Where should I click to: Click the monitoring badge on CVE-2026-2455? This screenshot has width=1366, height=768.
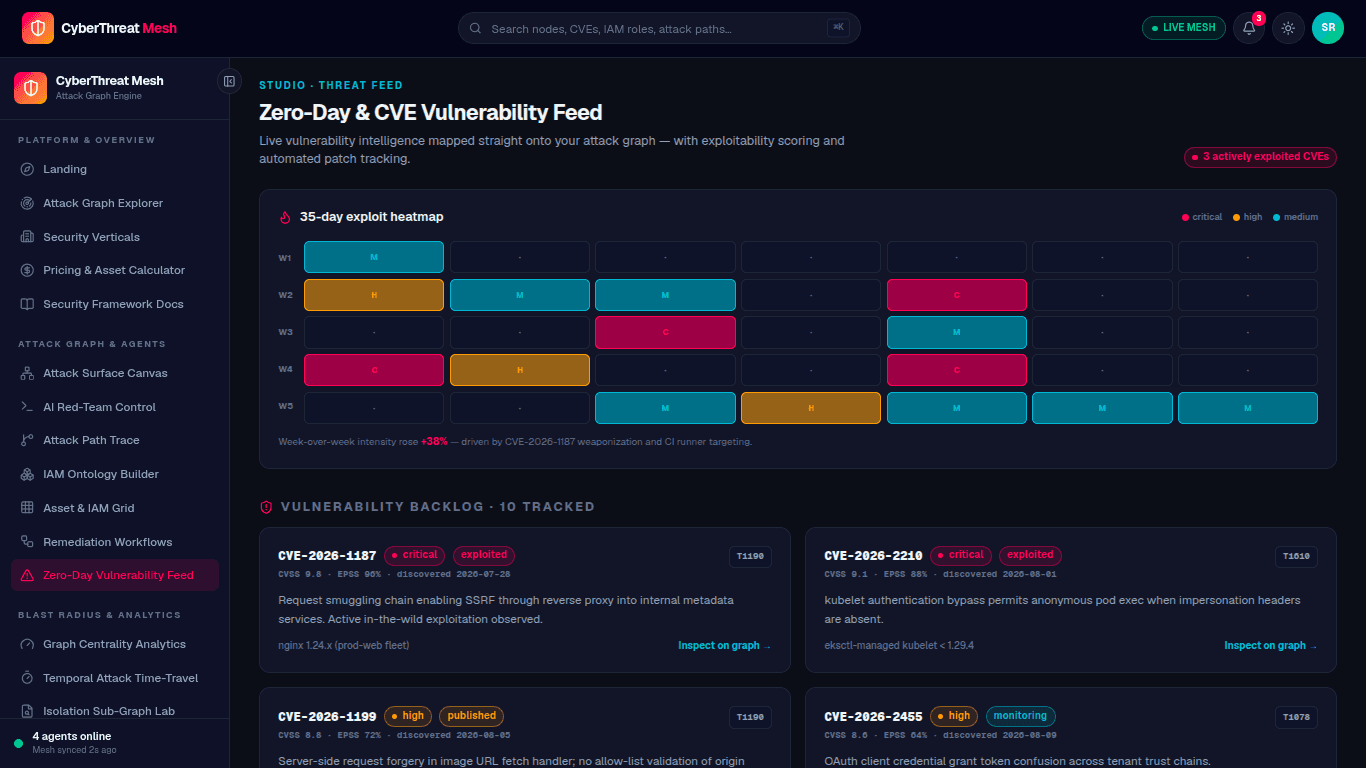pyautogui.click(x=1020, y=716)
